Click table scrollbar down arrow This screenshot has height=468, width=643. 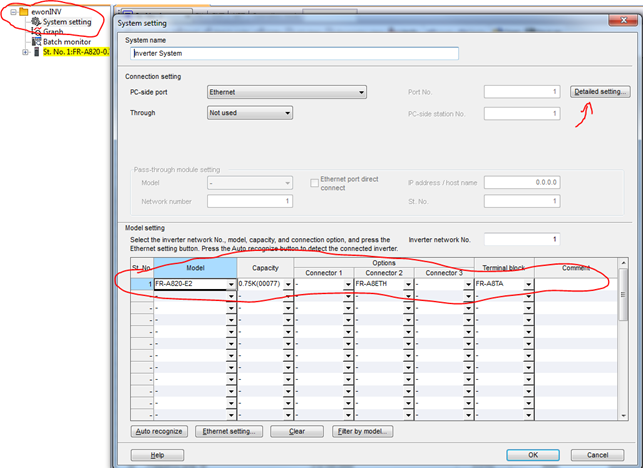623,415
